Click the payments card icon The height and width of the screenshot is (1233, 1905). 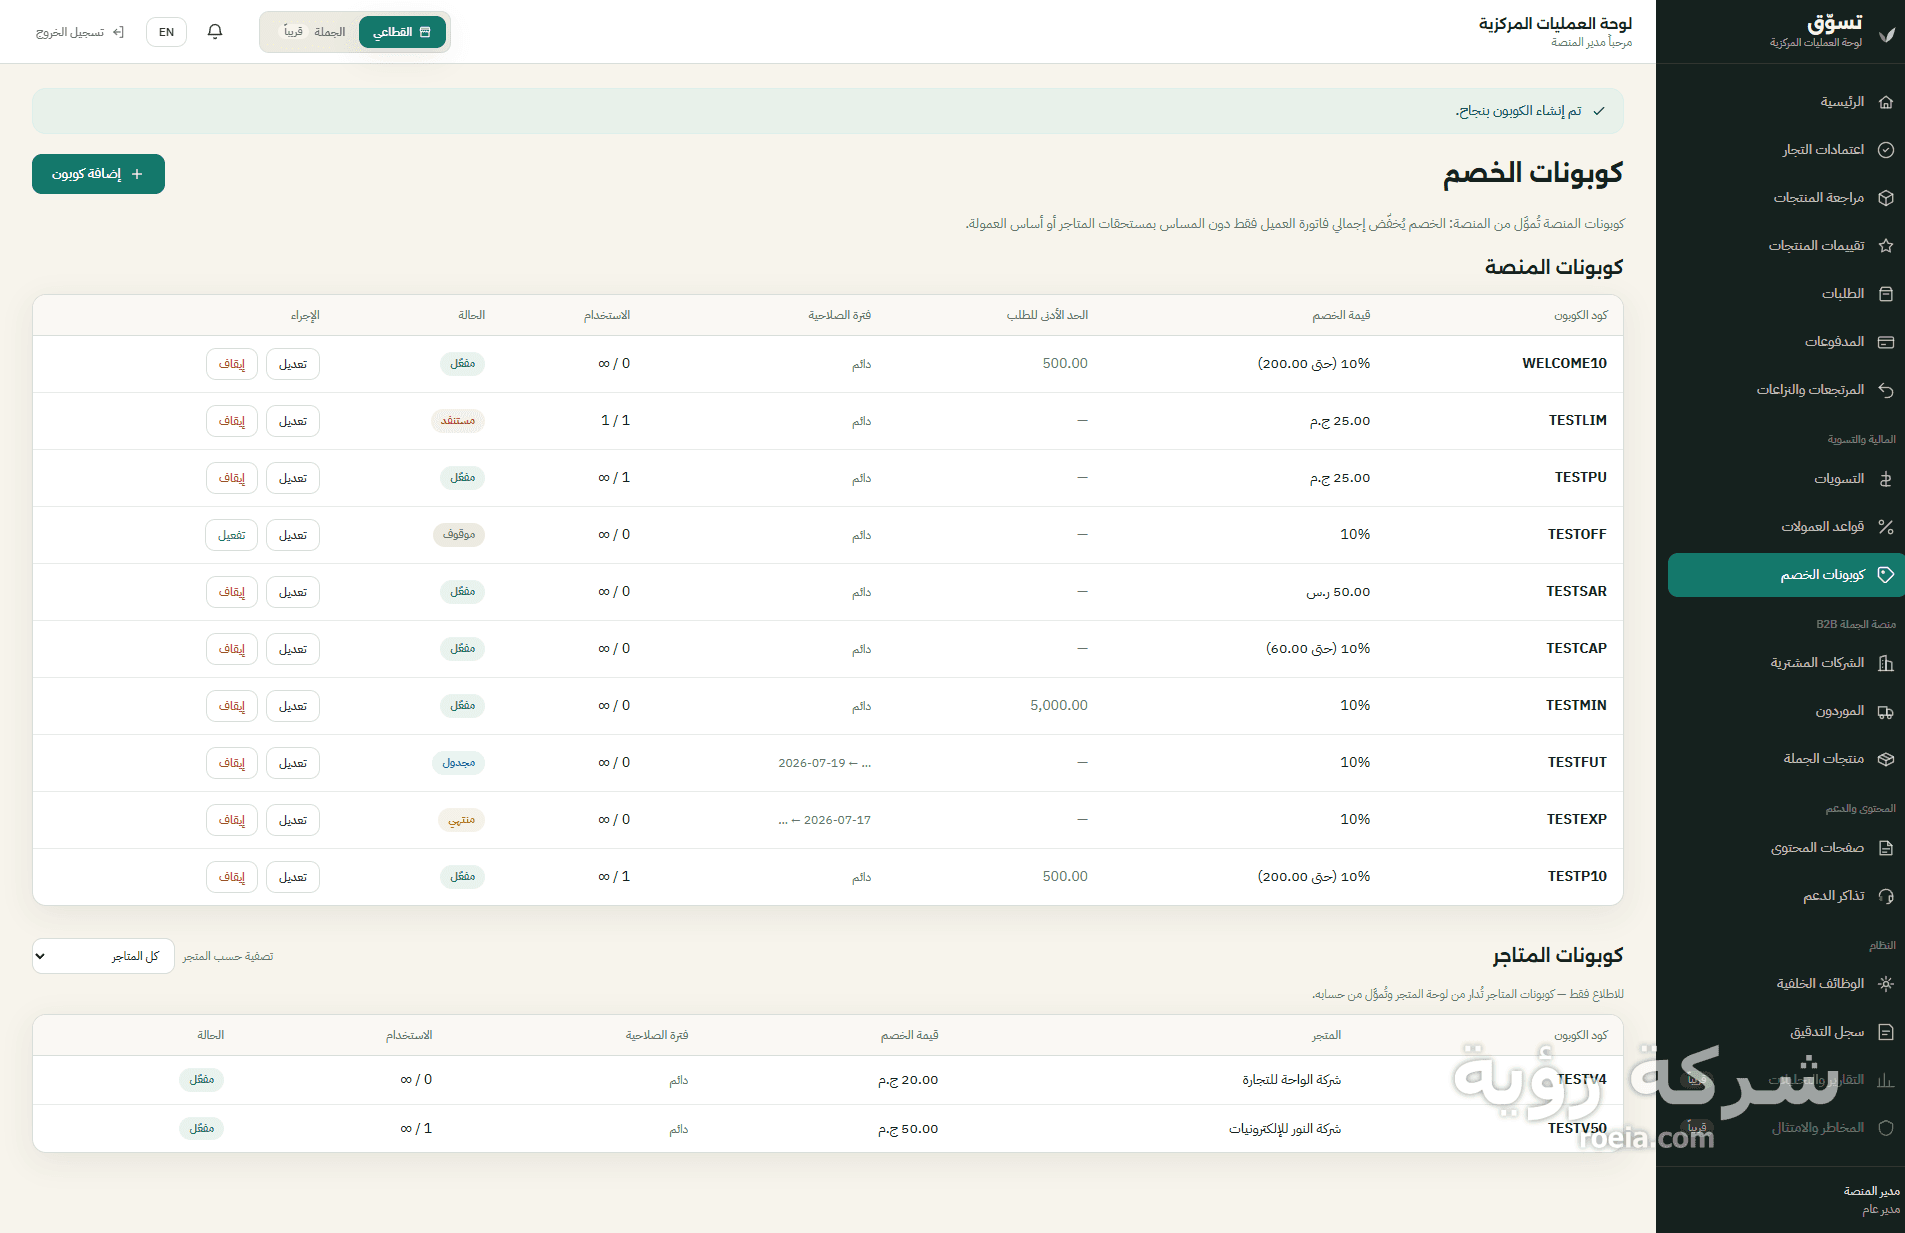point(1885,342)
